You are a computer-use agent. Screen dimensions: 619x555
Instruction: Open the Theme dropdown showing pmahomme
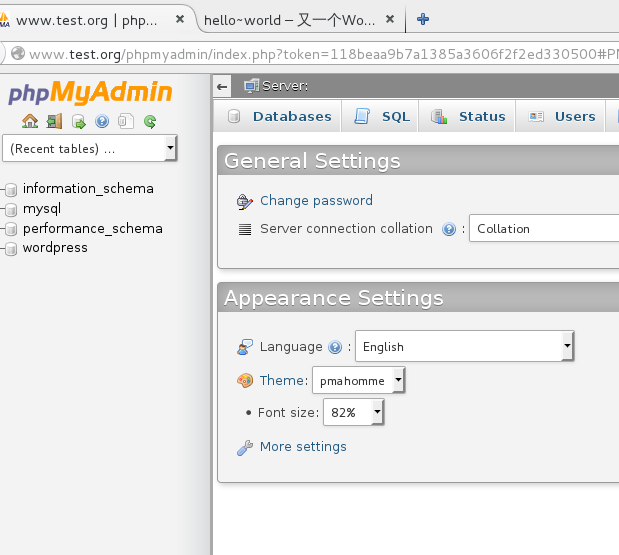coord(358,380)
